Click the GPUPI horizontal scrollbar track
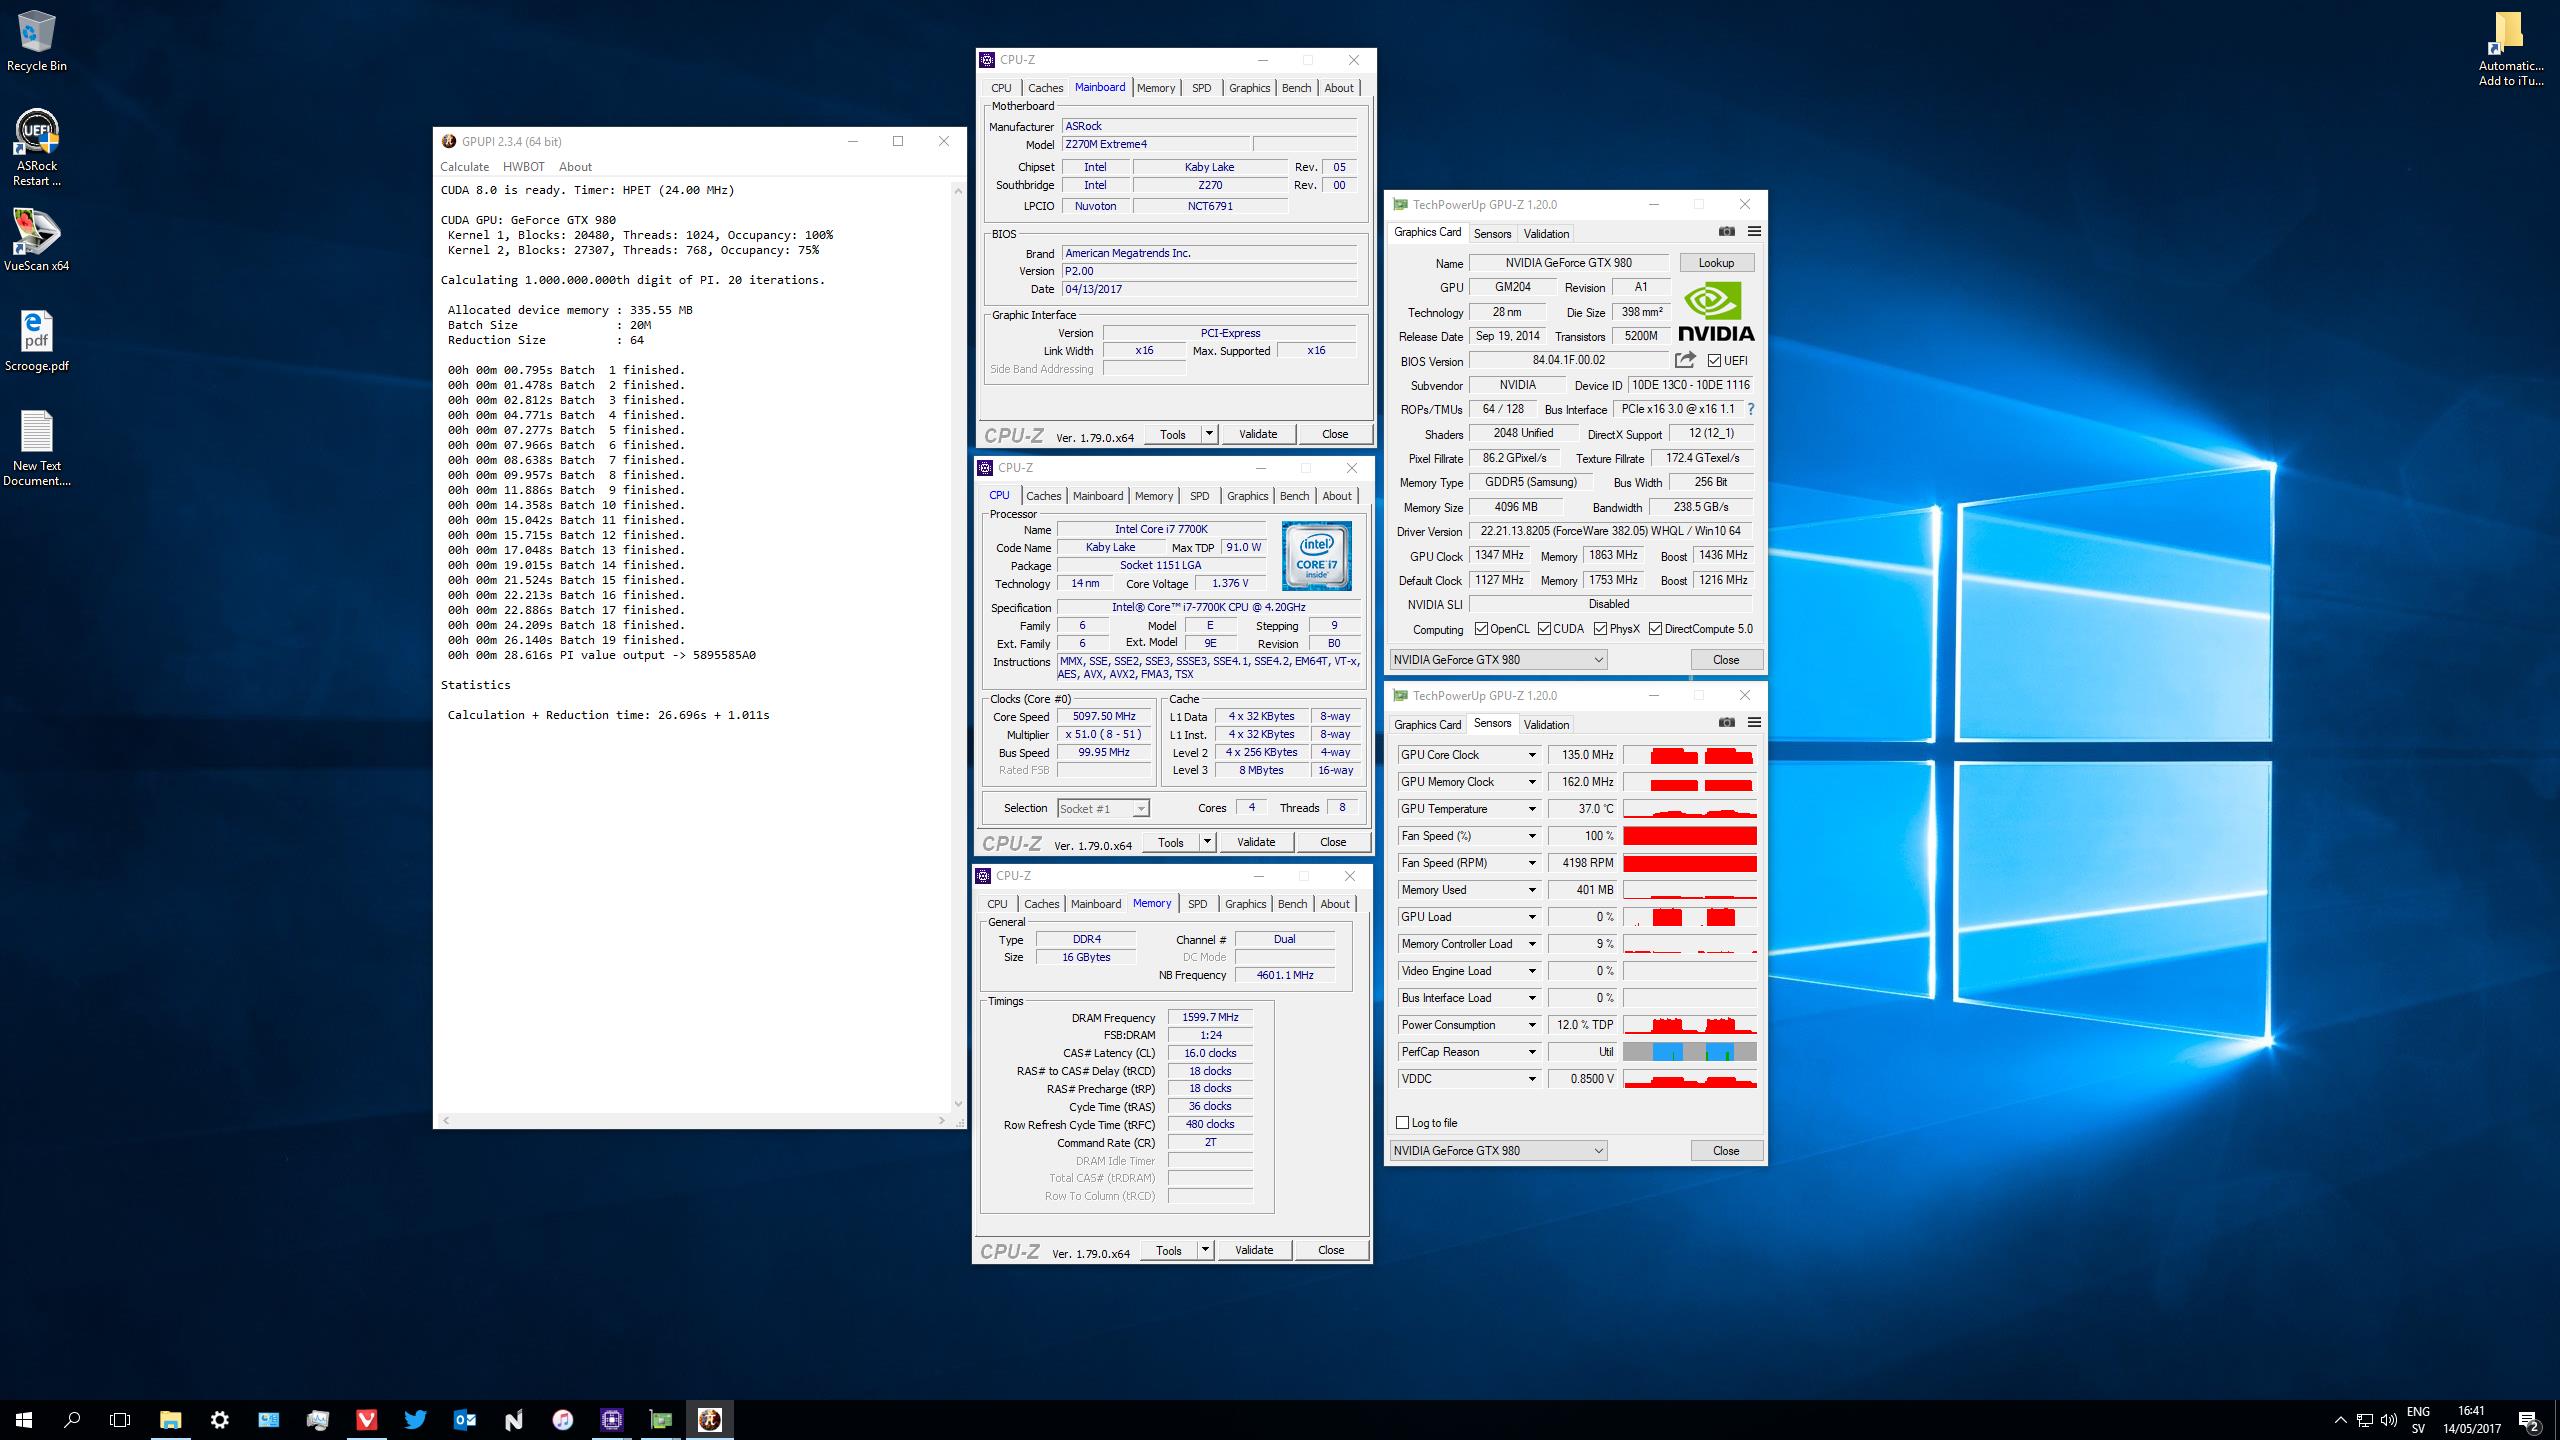Viewport: 2560px width, 1440px height. pos(693,1120)
